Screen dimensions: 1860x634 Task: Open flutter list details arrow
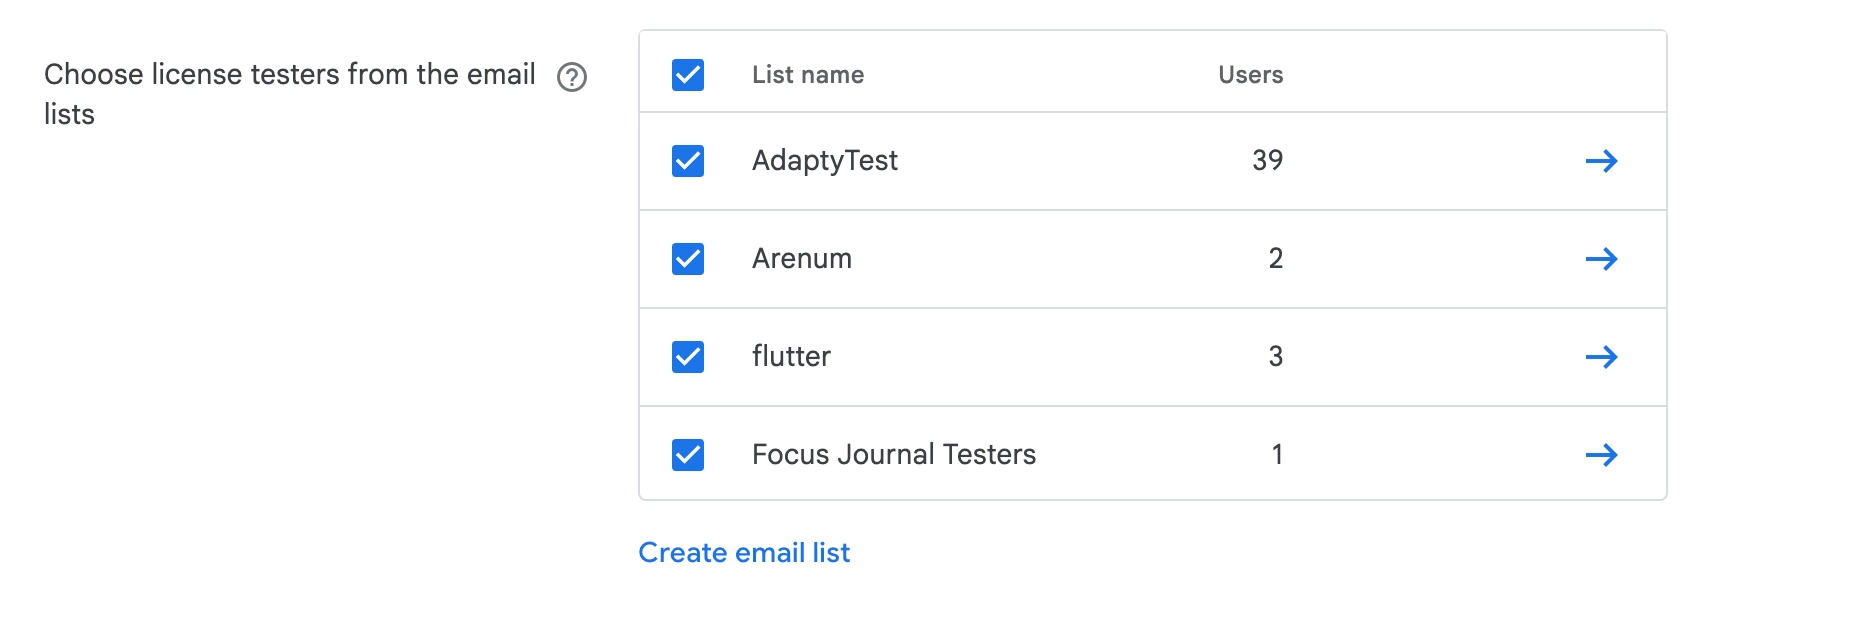point(1601,357)
